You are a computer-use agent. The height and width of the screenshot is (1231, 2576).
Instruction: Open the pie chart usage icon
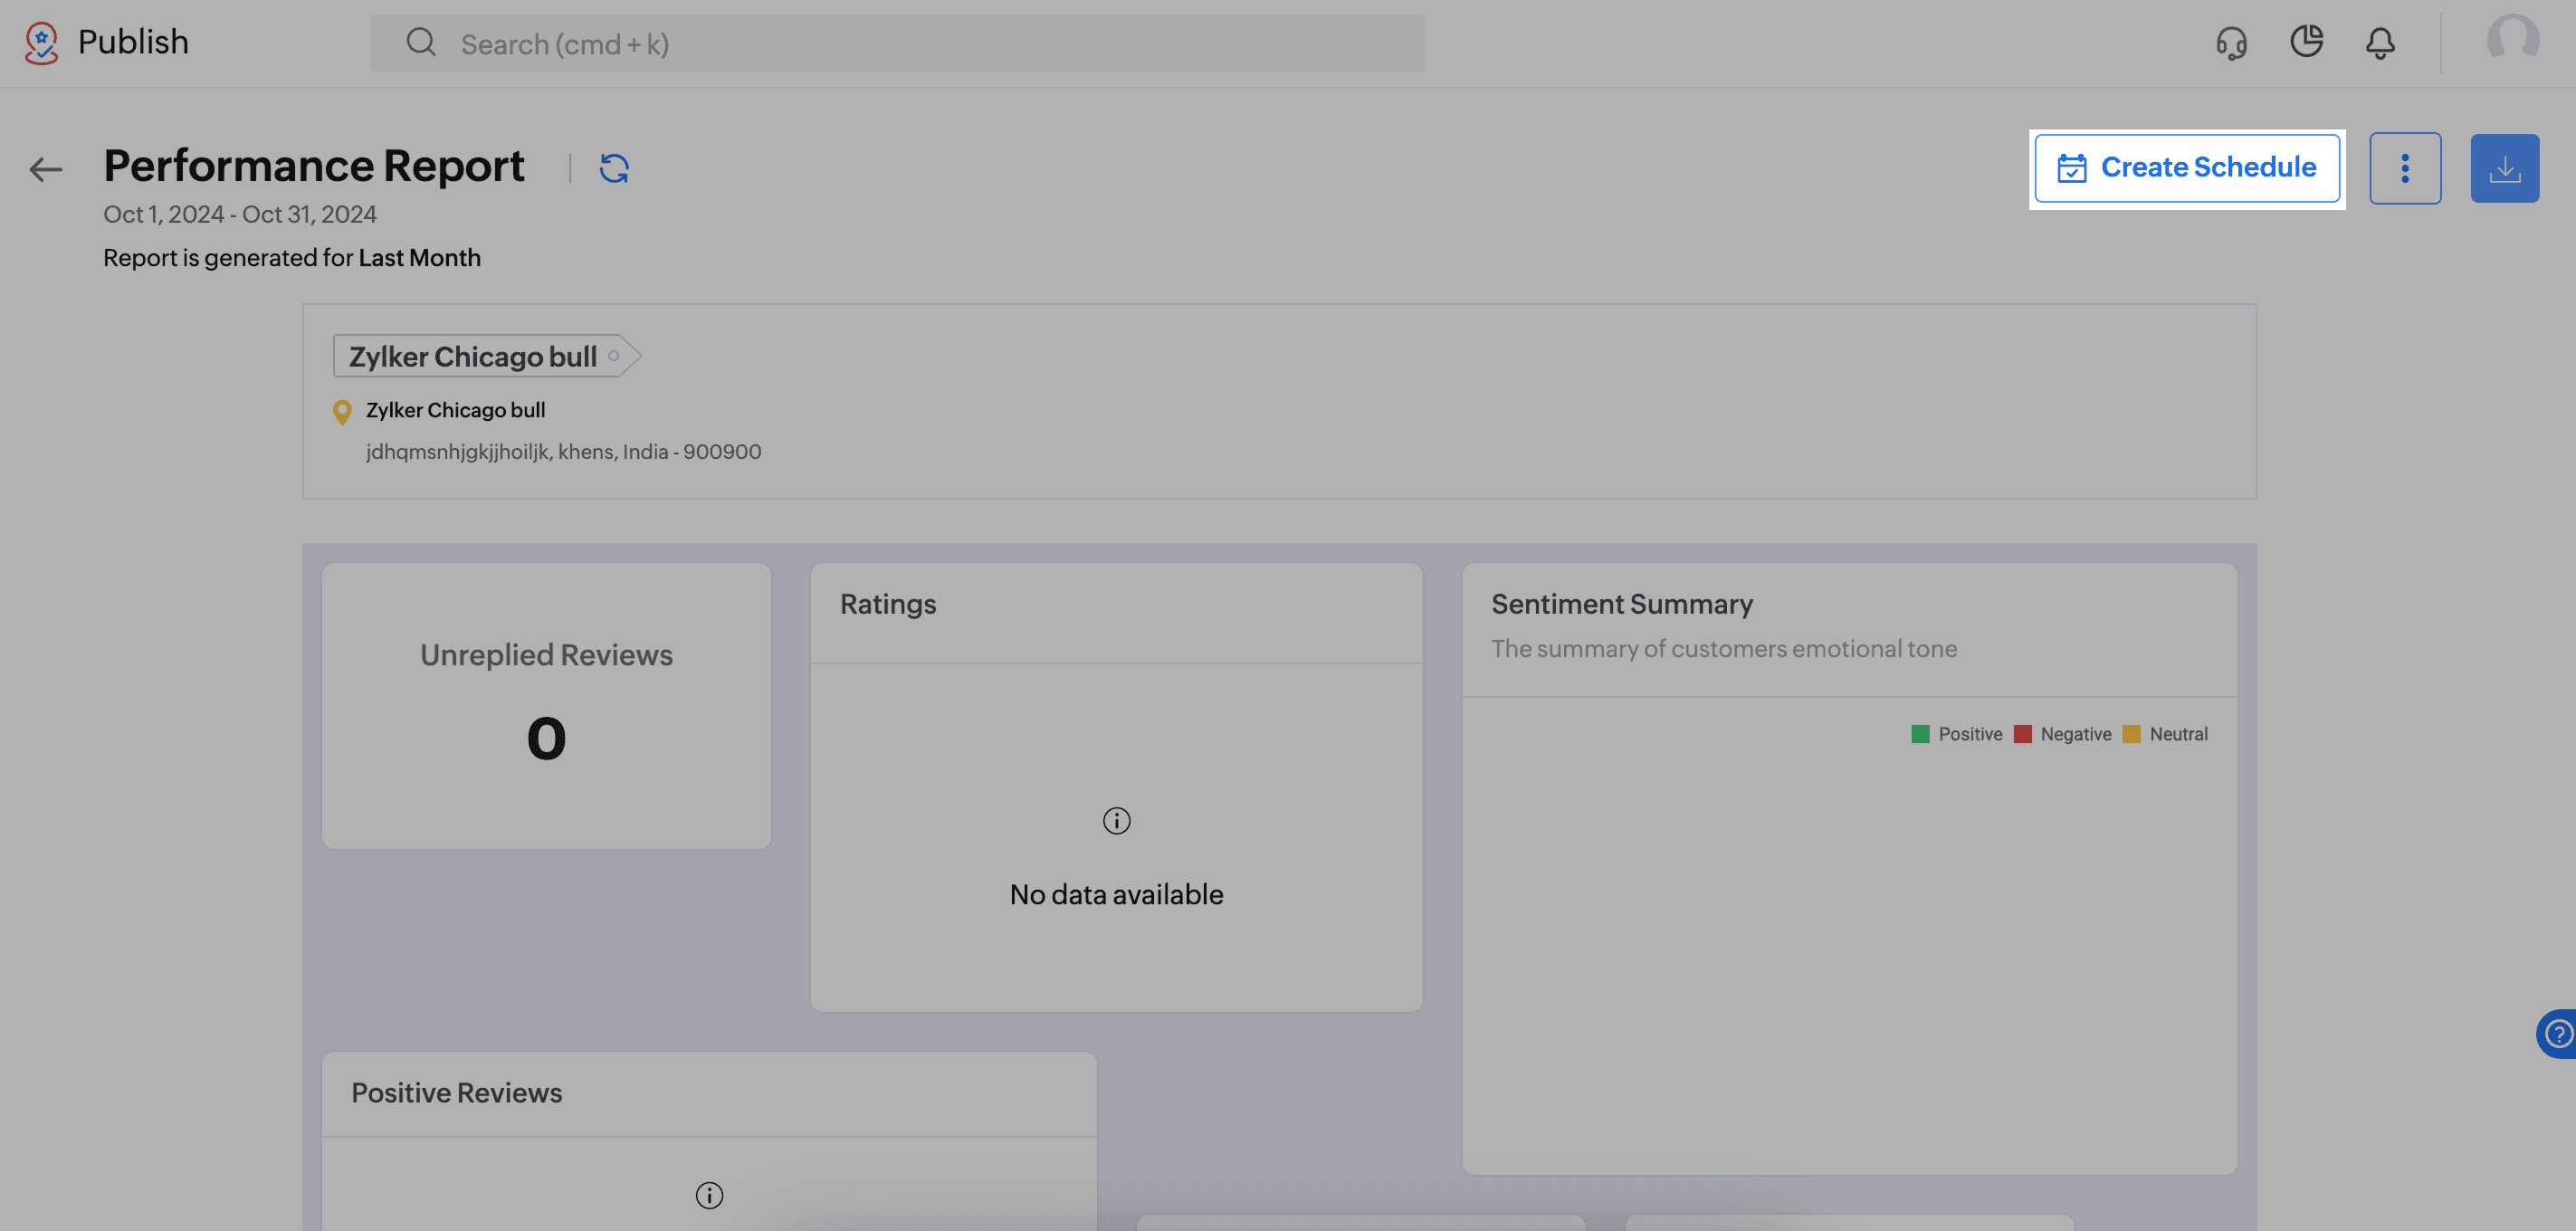pyautogui.click(x=2306, y=41)
